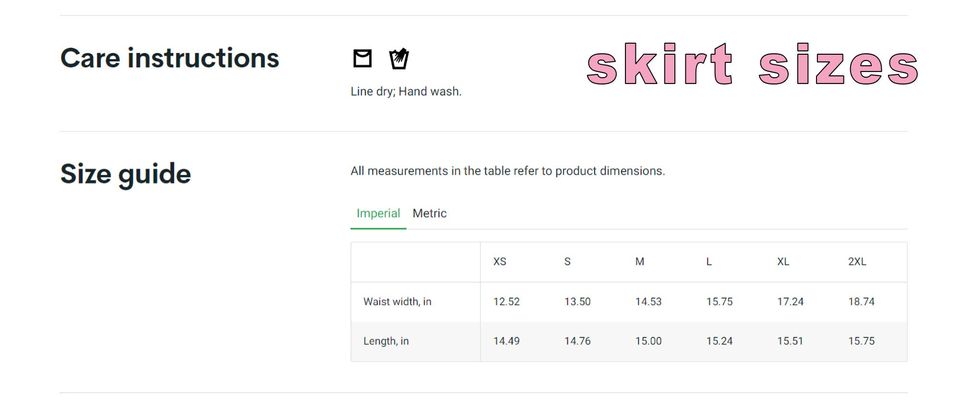This screenshot has height=409, width=960.
Task: Click the 2XL waist value 18.74
Action: point(861,301)
